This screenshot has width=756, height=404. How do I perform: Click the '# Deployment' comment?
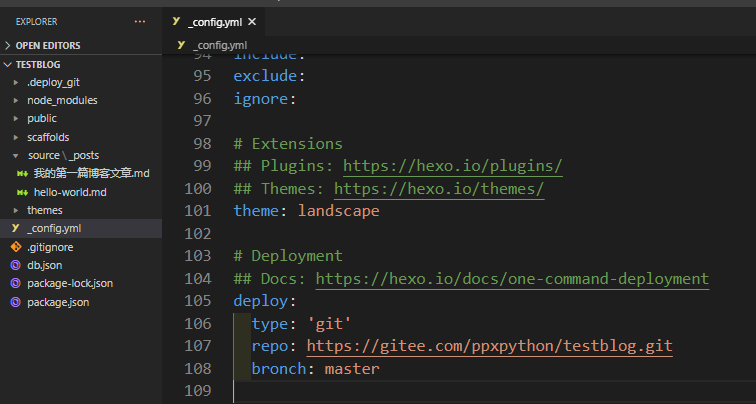(x=288, y=256)
